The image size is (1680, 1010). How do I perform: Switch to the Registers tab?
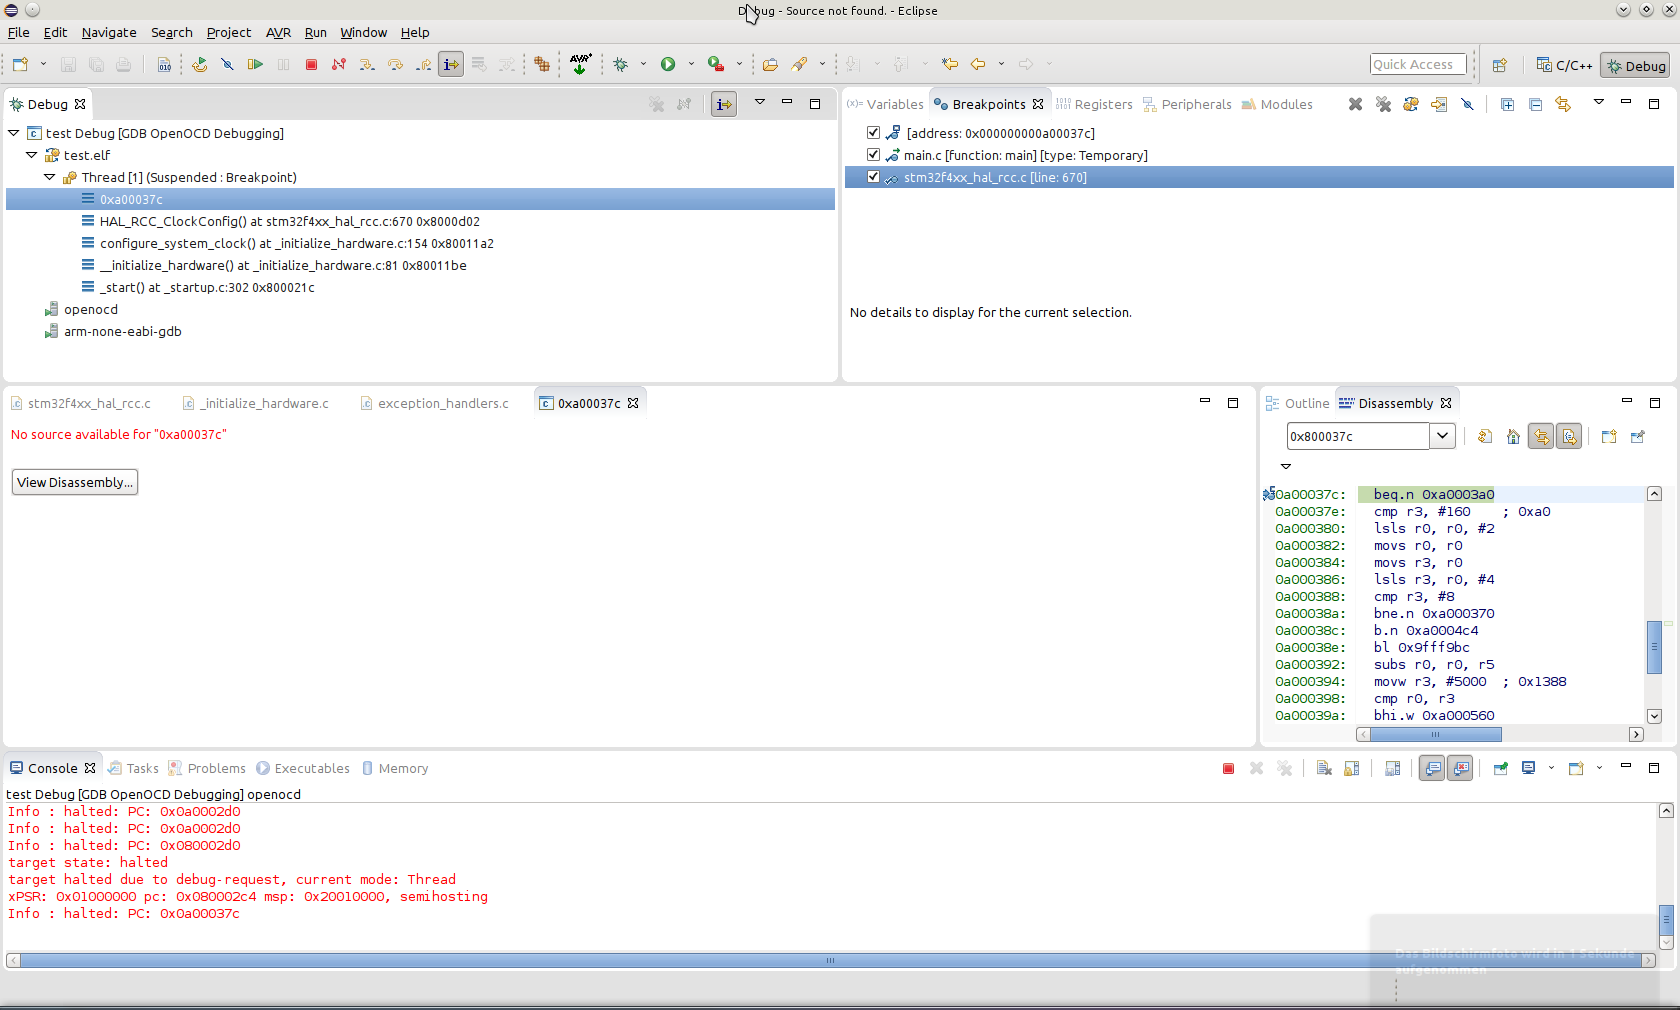pos(1094,104)
